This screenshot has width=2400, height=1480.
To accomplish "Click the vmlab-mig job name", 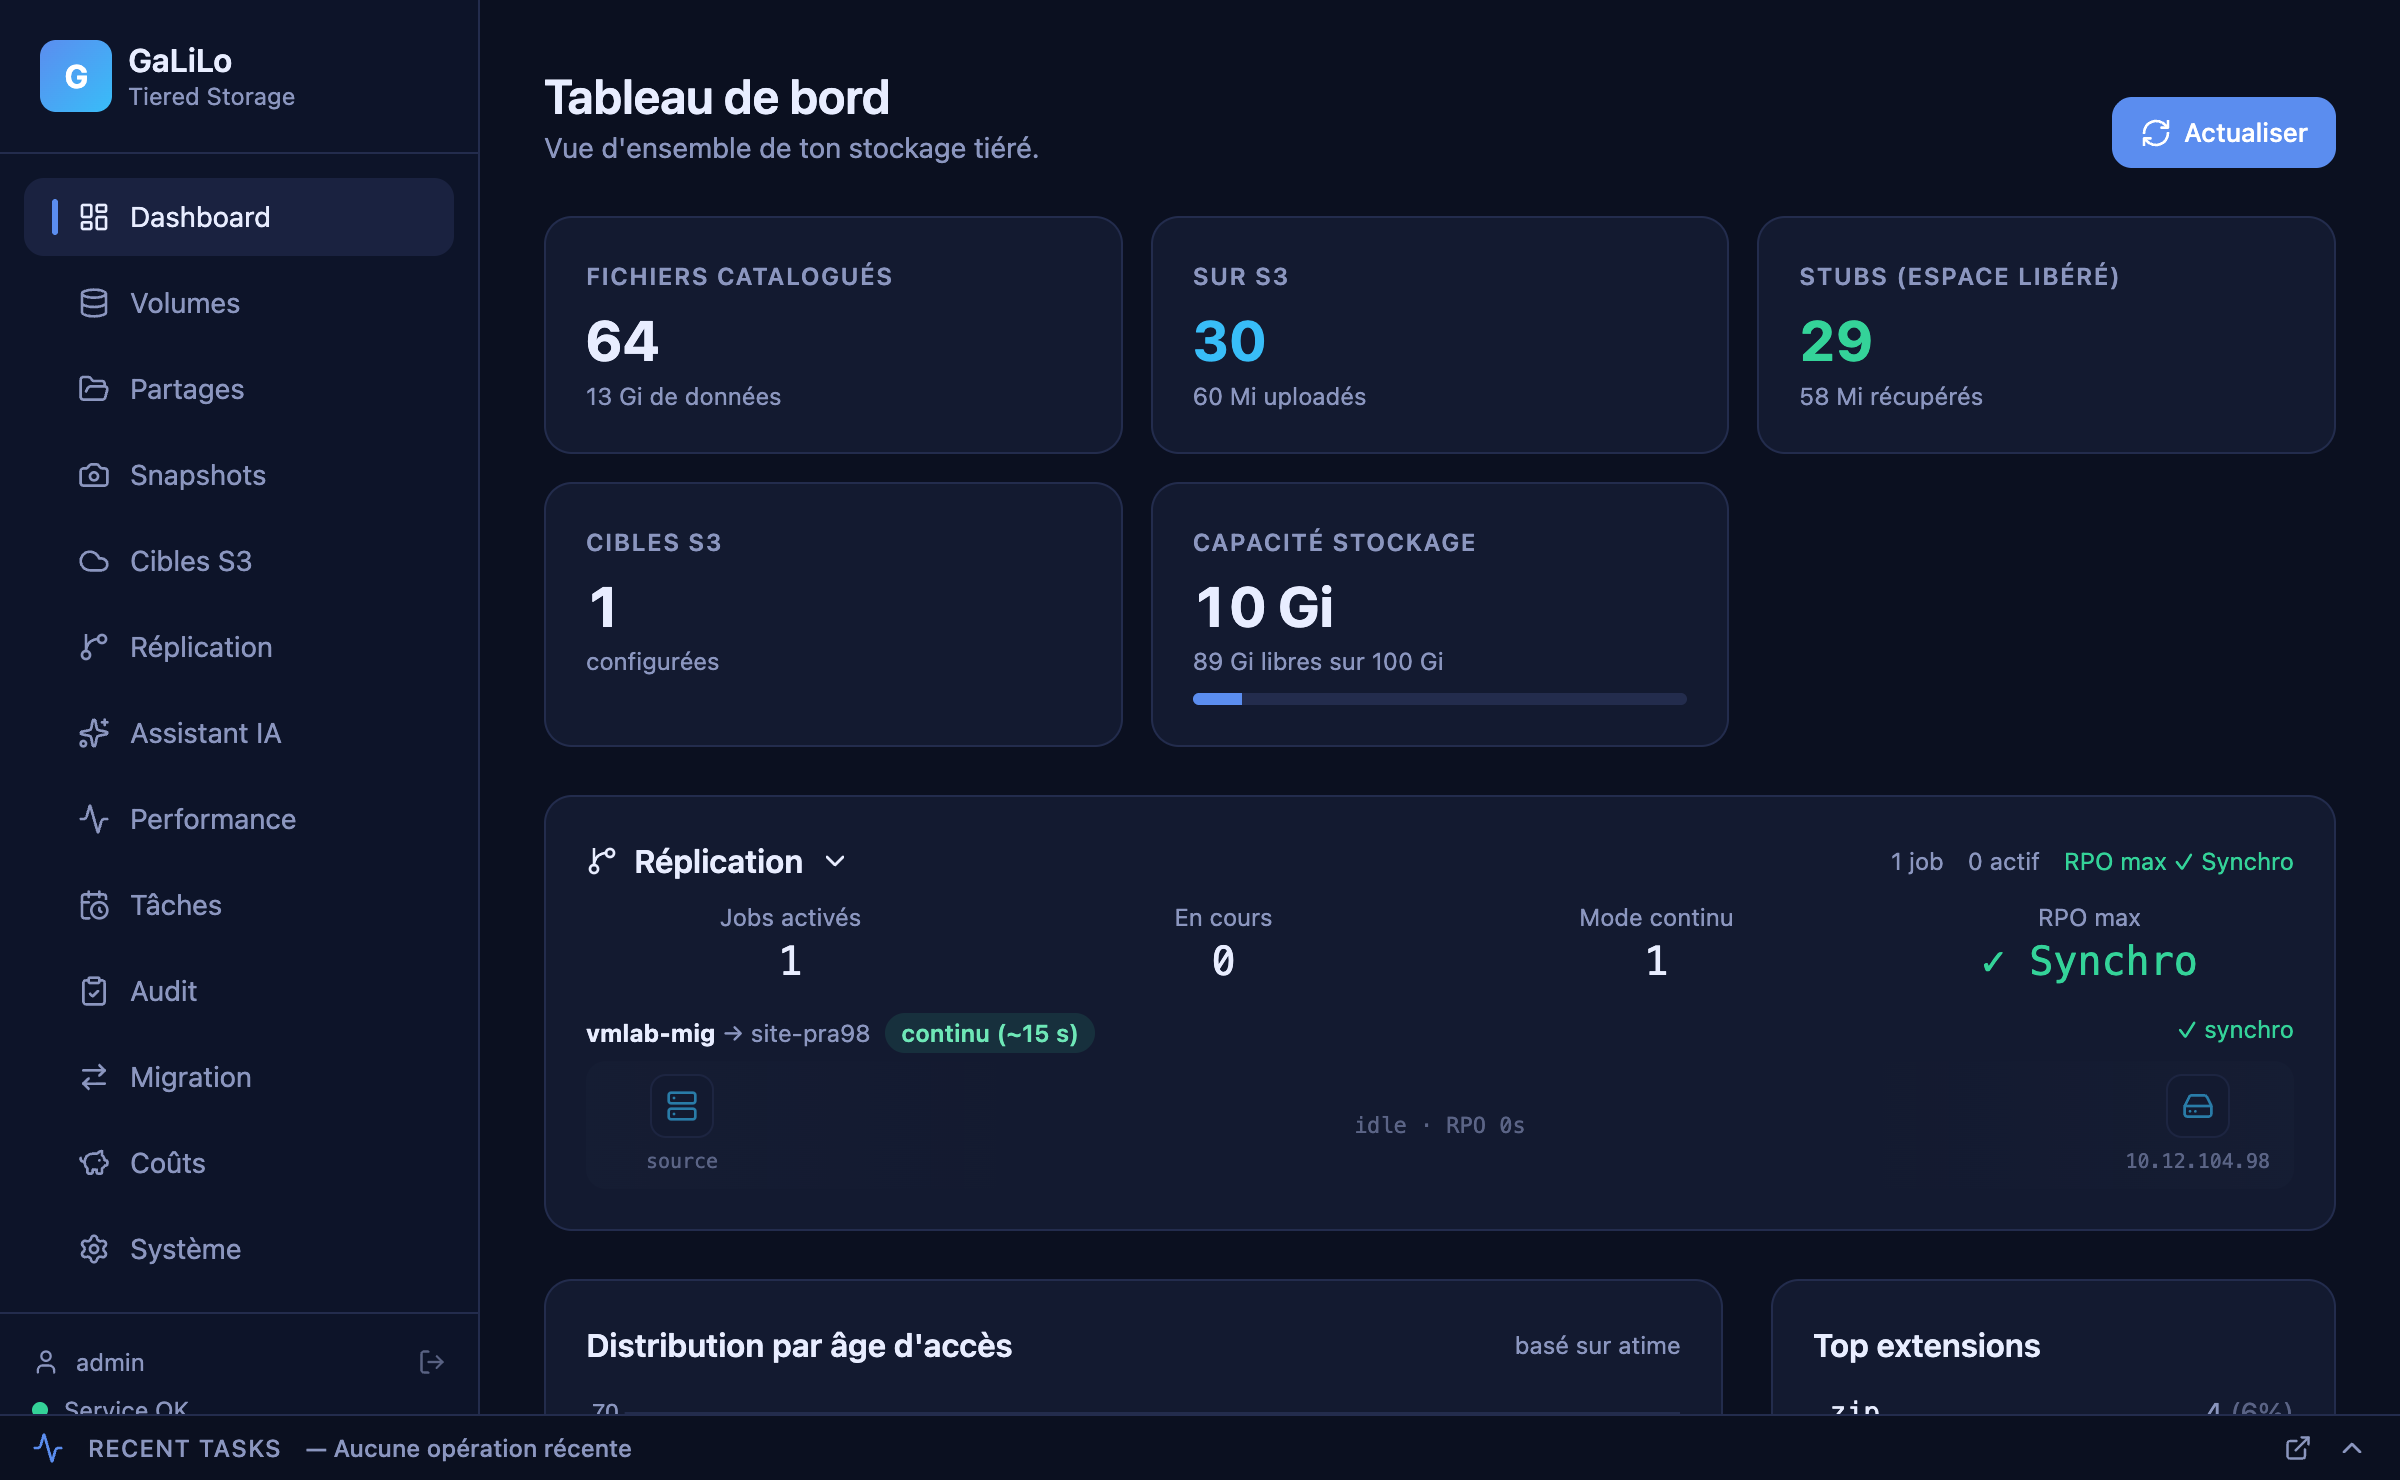I will click(650, 1033).
